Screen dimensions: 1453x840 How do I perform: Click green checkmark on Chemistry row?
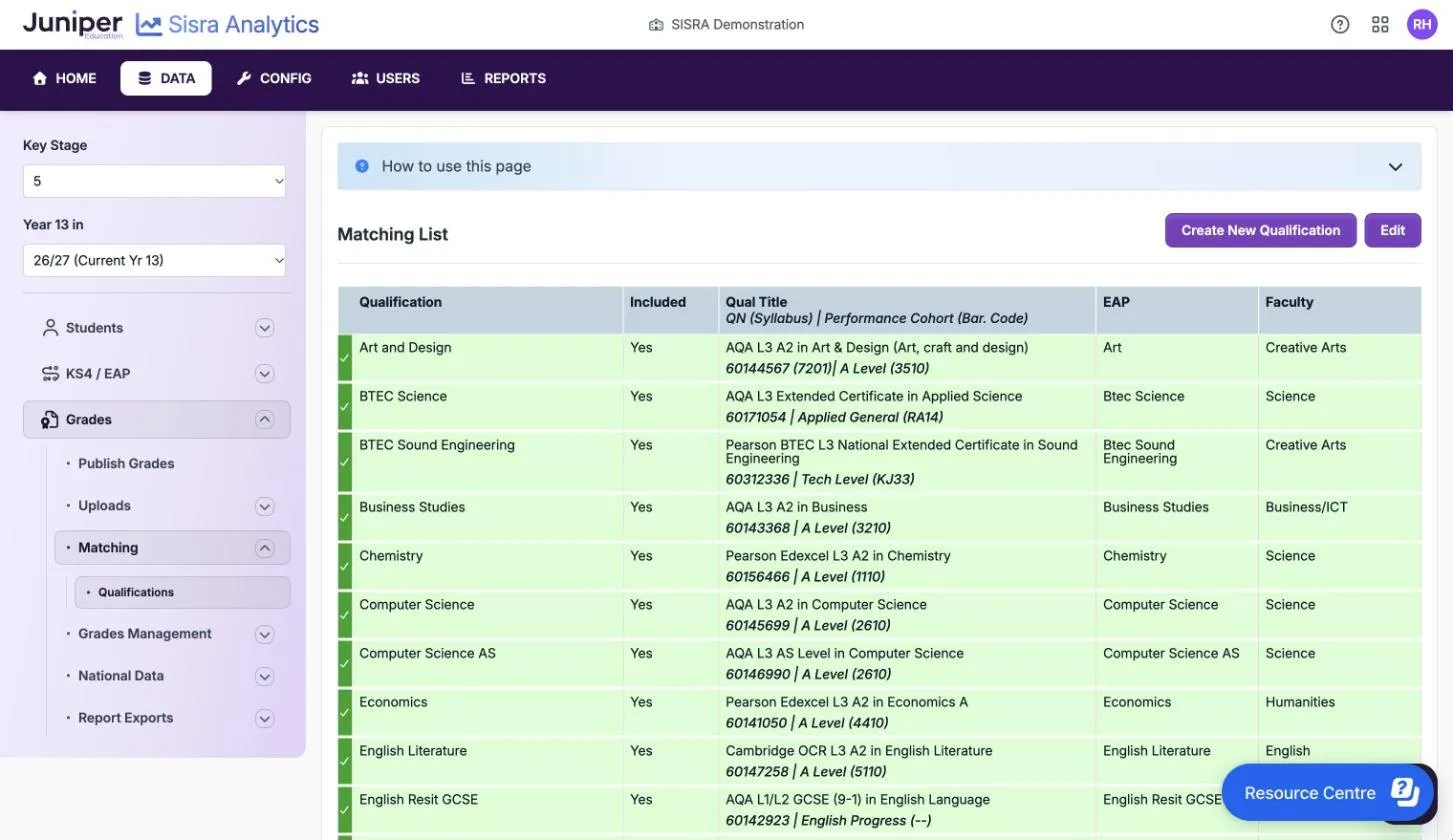(x=345, y=566)
